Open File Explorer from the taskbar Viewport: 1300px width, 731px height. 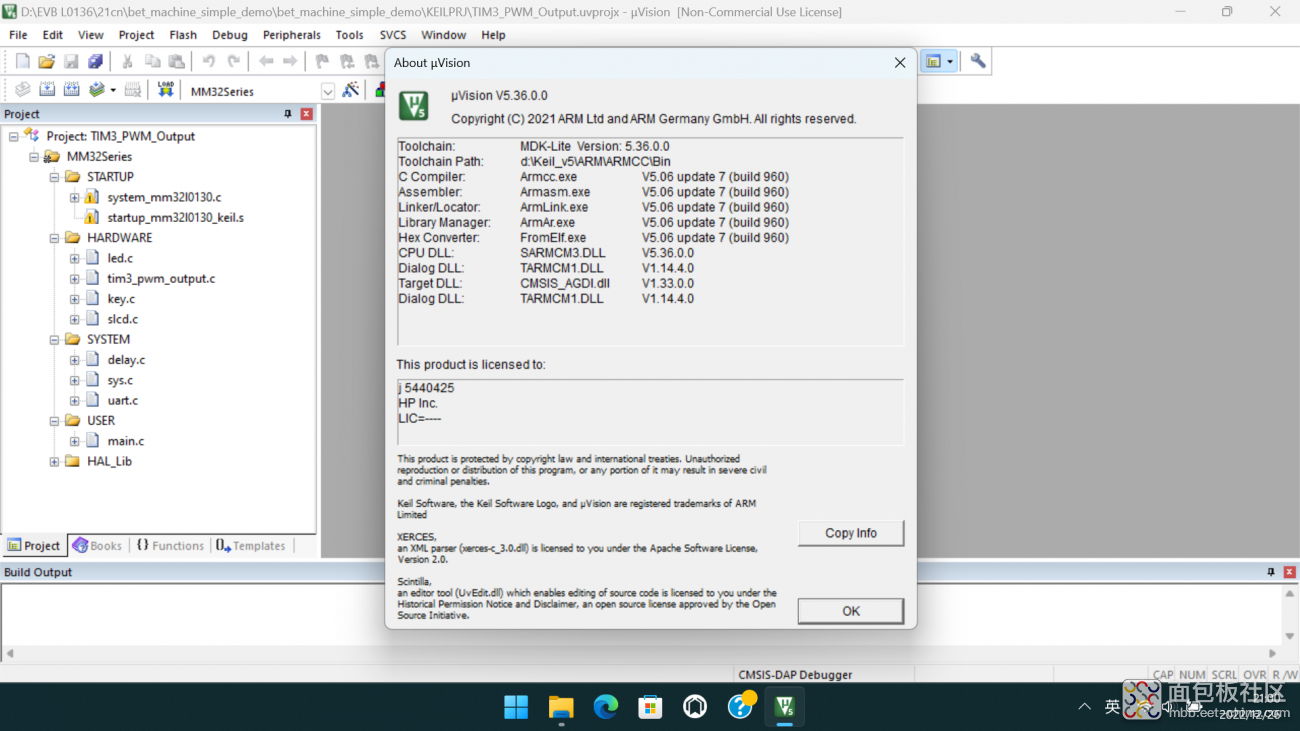point(561,707)
